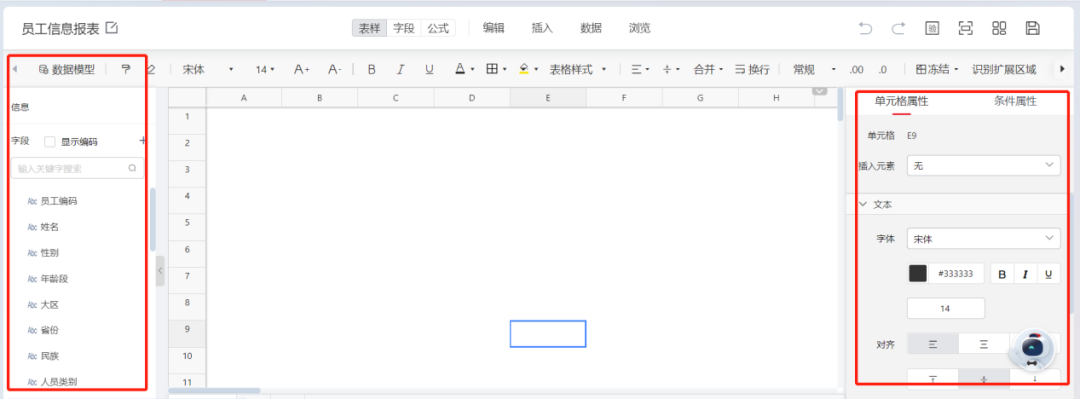This screenshot has height=399, width=1080.
Task: Click the four-square grid icon at top
Action: (999, 28)
